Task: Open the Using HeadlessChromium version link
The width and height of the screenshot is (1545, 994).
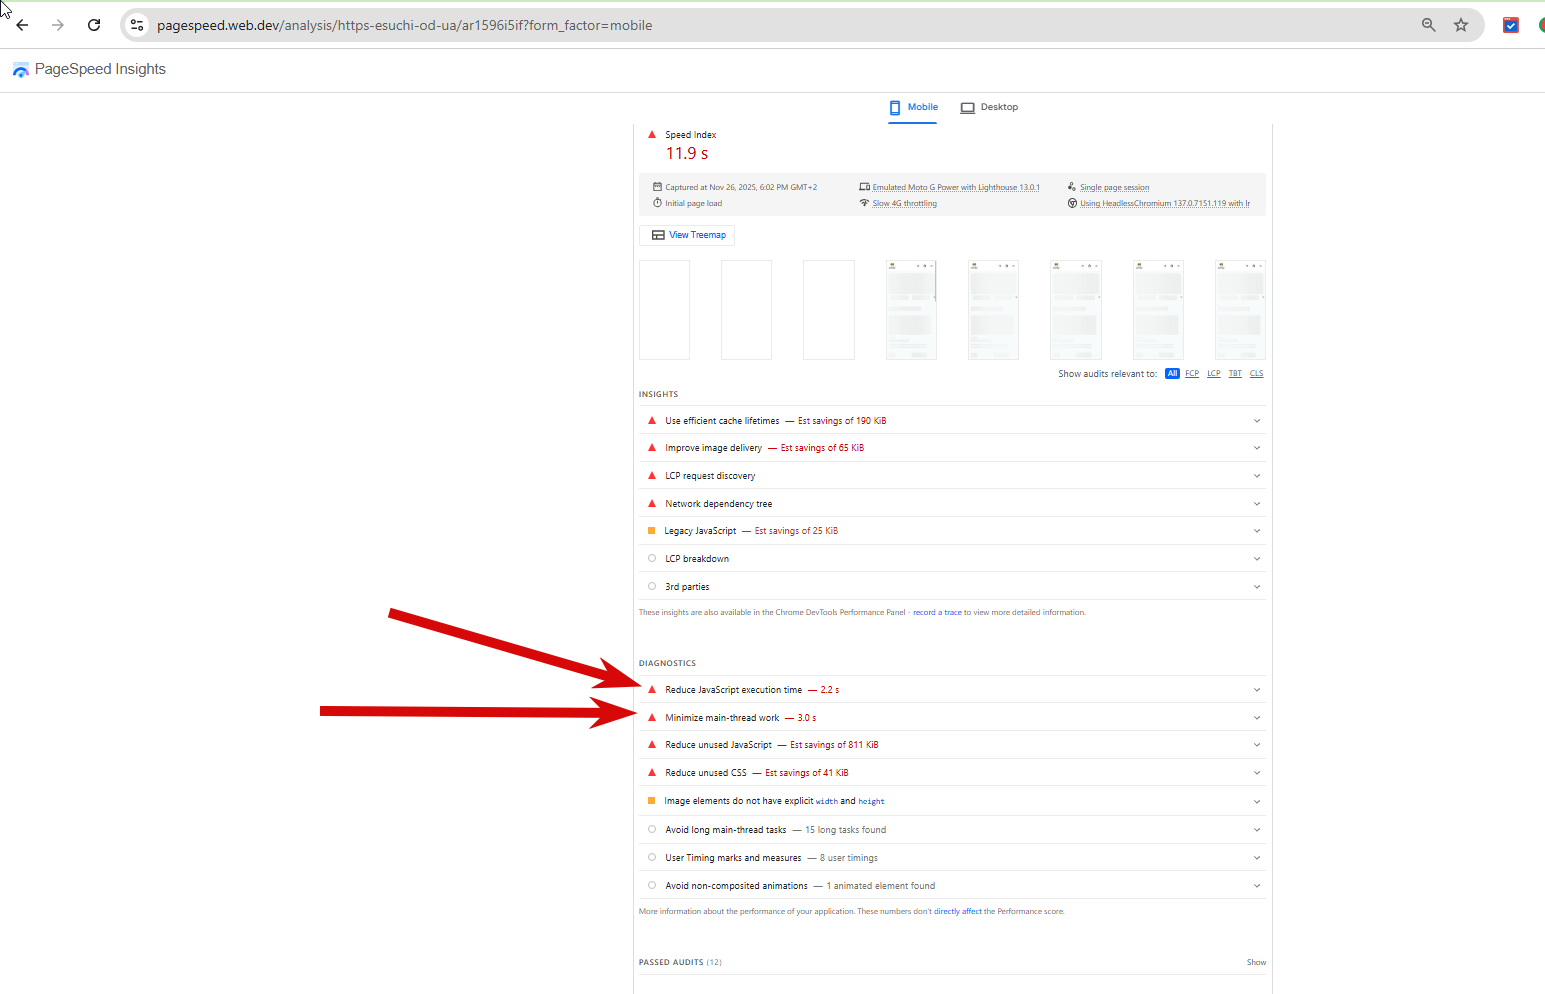Action: (x=1165, y=203)
